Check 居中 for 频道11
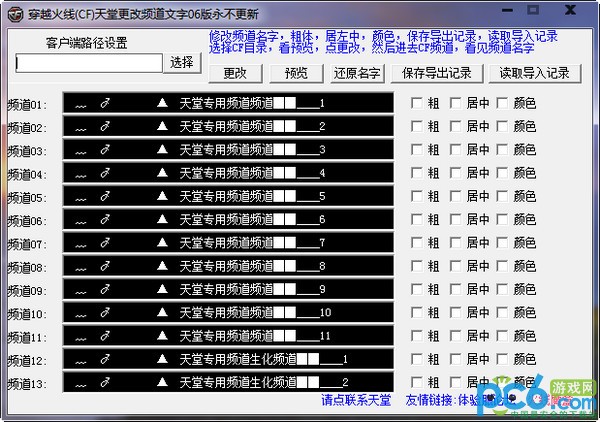The width and height of the screenshot is (600, 422). click(455, 336)
